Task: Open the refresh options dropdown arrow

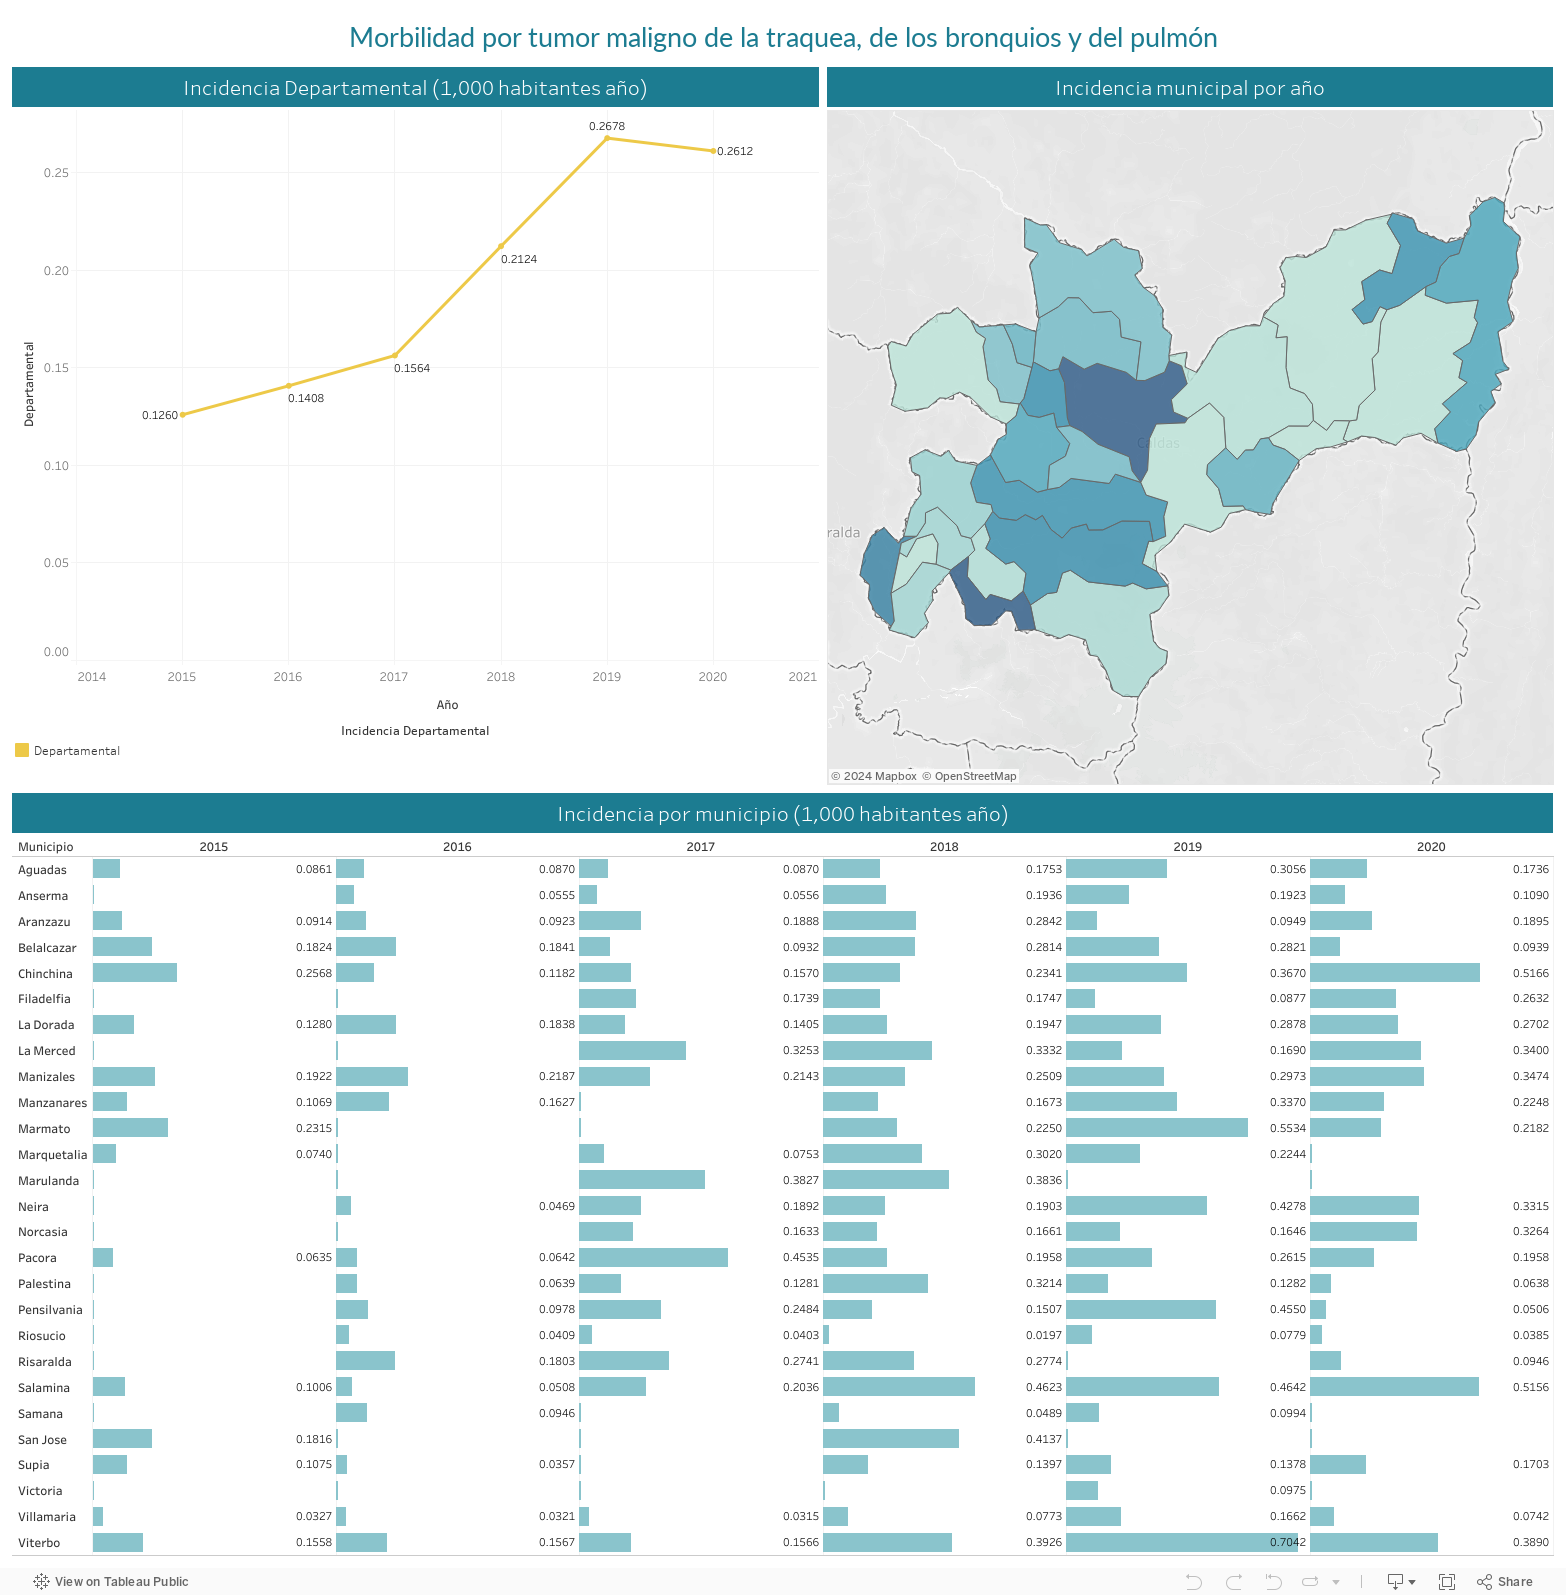Action: click(1336, 1582)
